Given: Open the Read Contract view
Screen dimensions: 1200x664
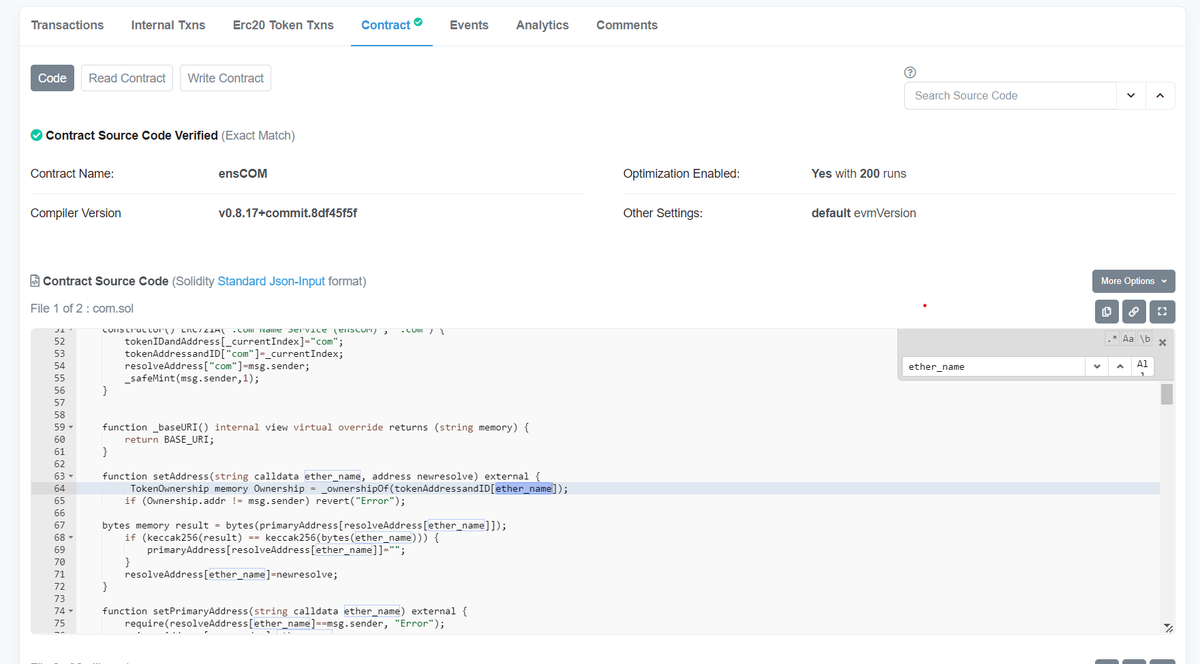Looking at the screenshot, I should coord(126,77).
